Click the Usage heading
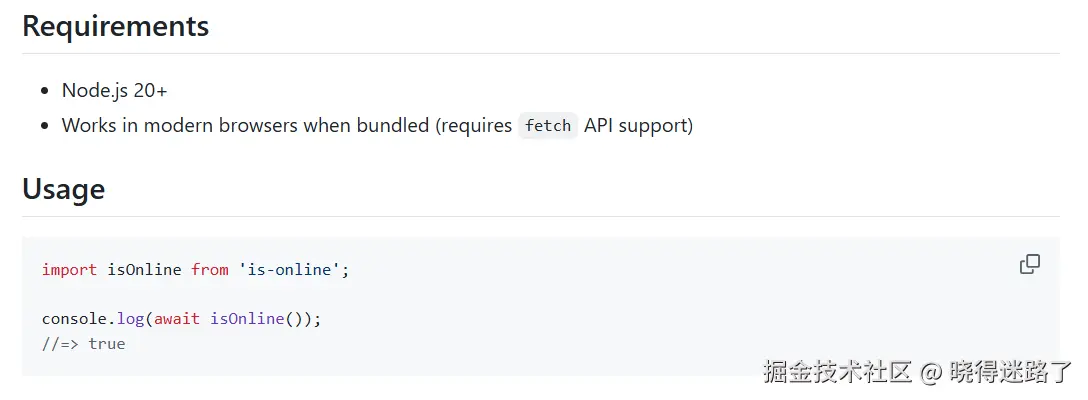 click(63, 189)
